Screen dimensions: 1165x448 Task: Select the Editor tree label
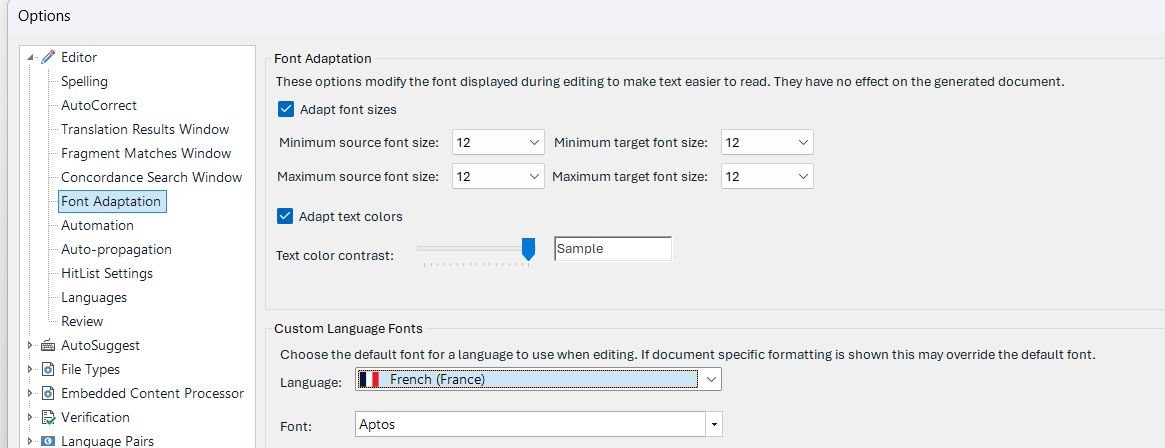79,57
